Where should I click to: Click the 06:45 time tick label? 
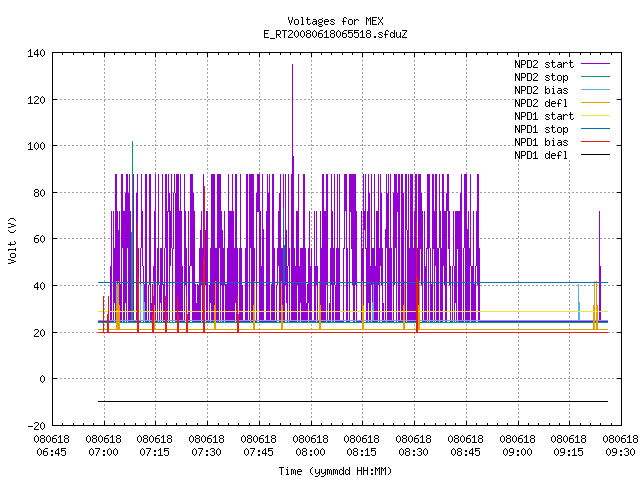[x=51, y=452]
